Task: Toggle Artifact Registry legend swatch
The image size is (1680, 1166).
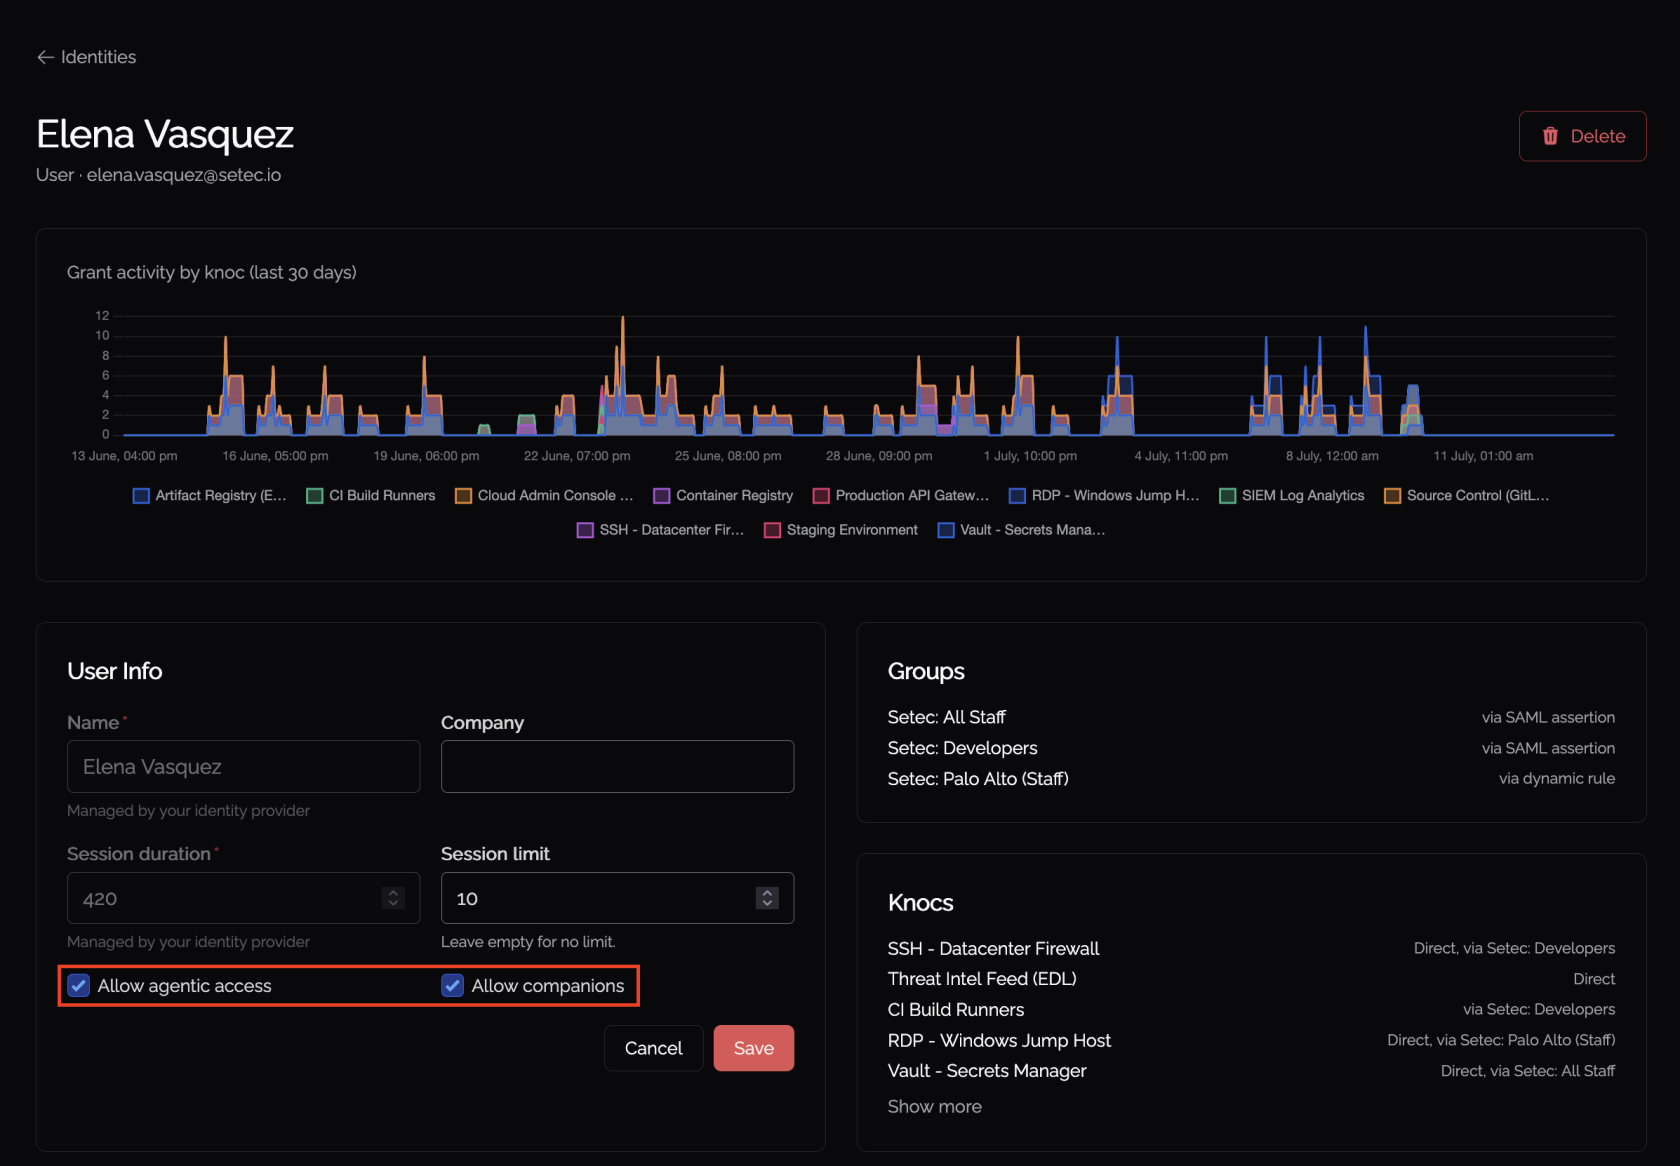Action: 141,496
